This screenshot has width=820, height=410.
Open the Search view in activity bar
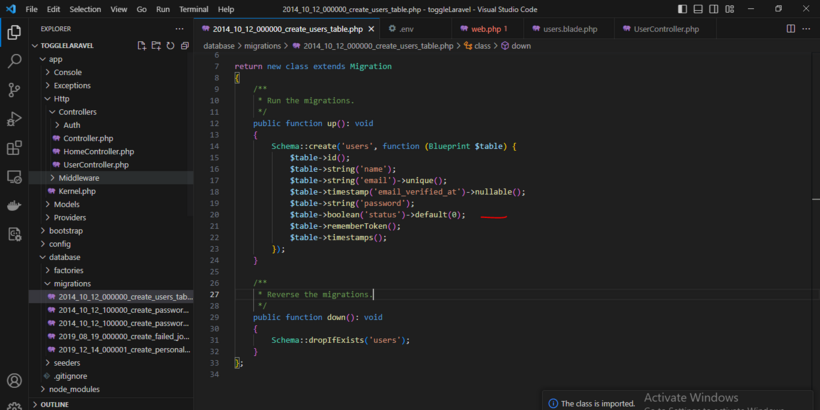coord(14,61)
